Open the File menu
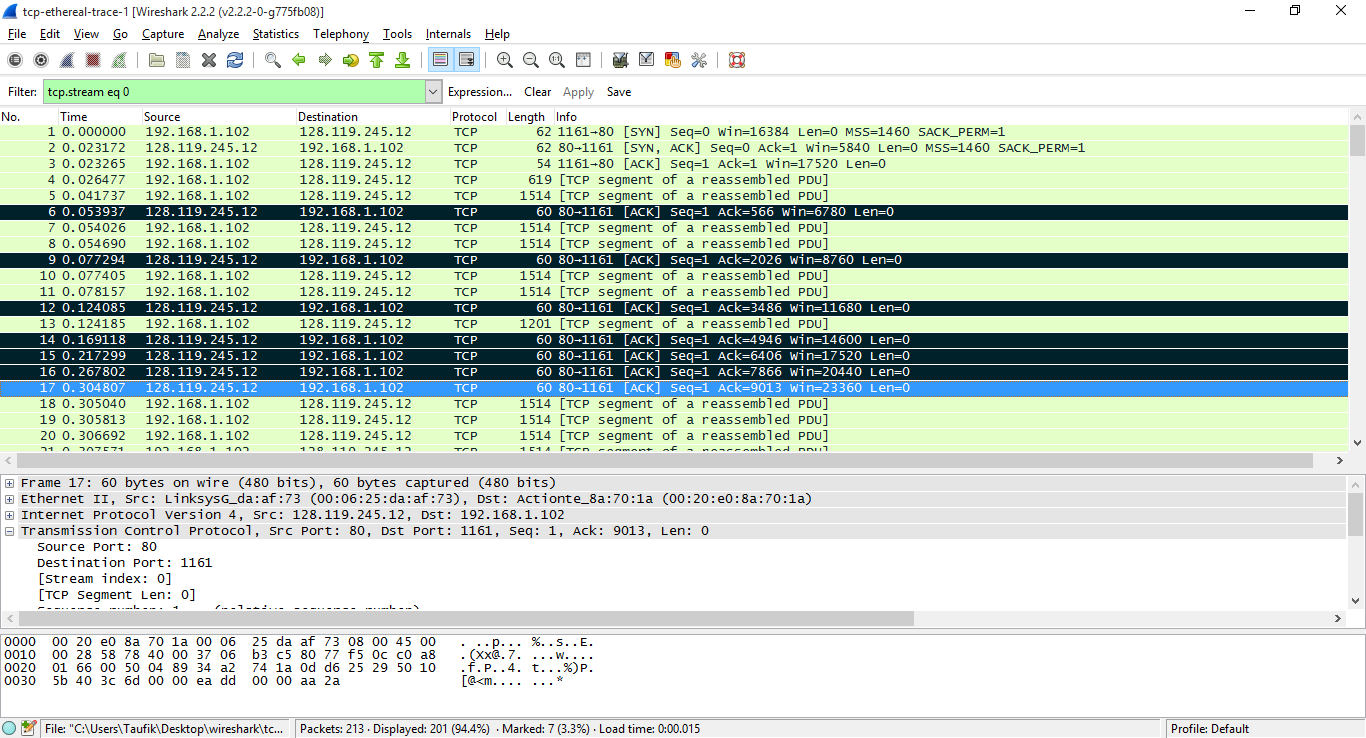The height and width of the screenshot is (738, 1366). tap(17, 34)
